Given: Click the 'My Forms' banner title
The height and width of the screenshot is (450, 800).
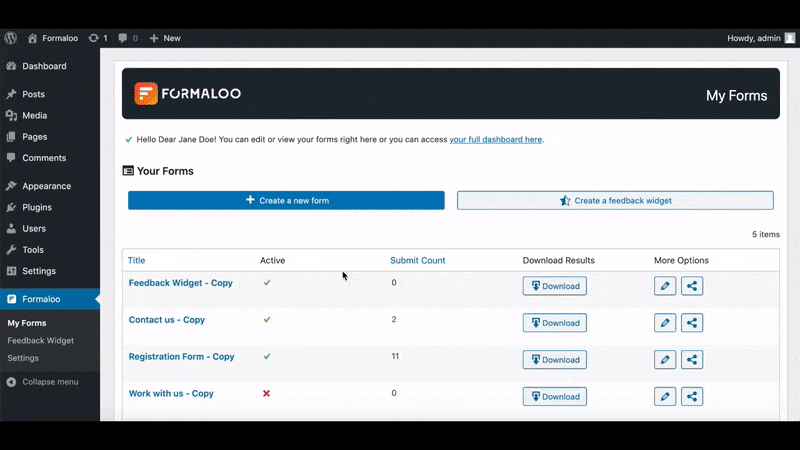Looking at the screenshot, I should pyautogui.click(x=736, y=95).
